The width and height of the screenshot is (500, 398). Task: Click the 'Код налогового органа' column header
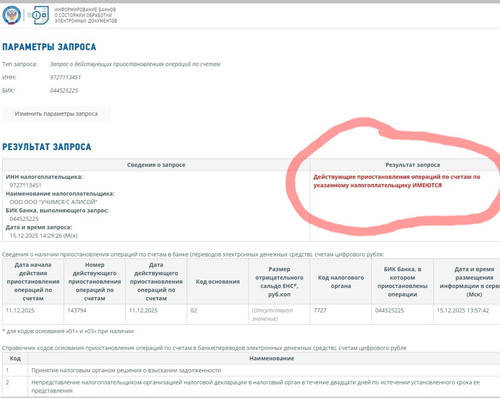click(341, 282)
